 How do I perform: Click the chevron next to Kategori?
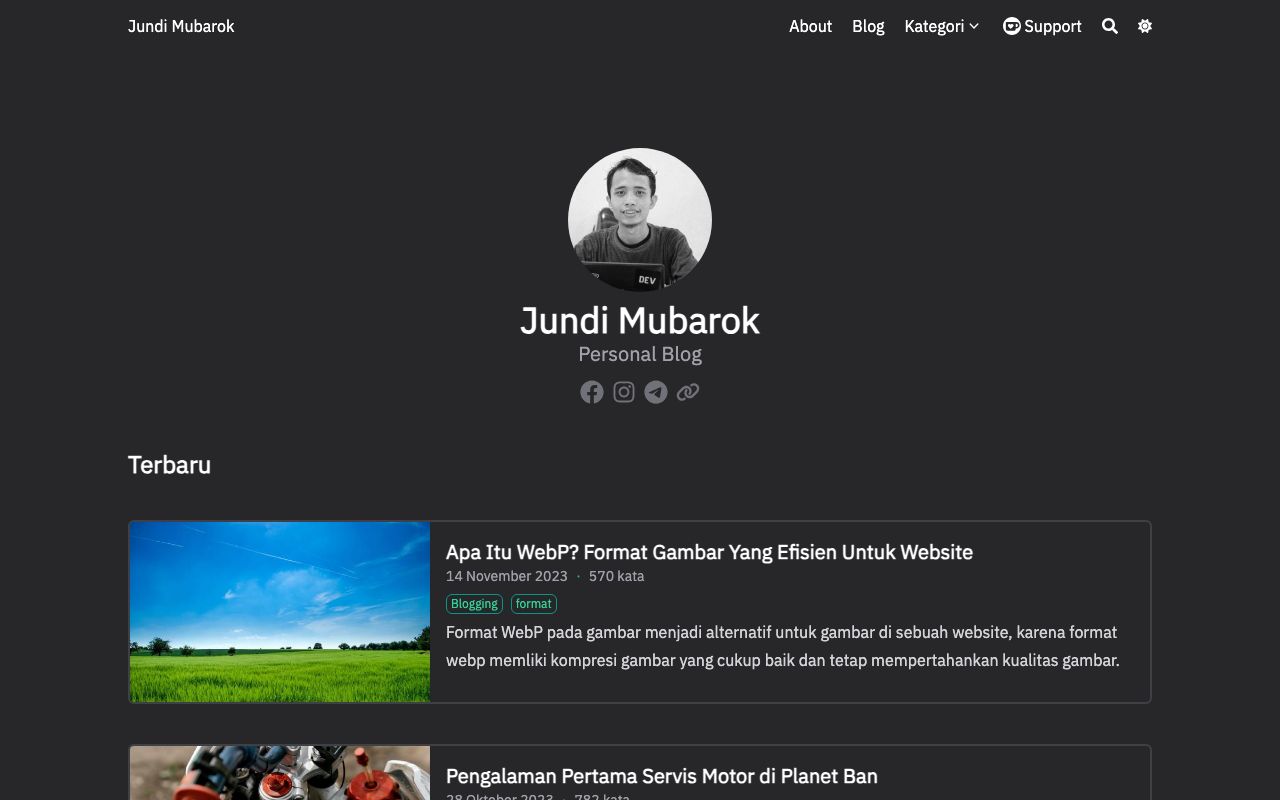(974, 26)
